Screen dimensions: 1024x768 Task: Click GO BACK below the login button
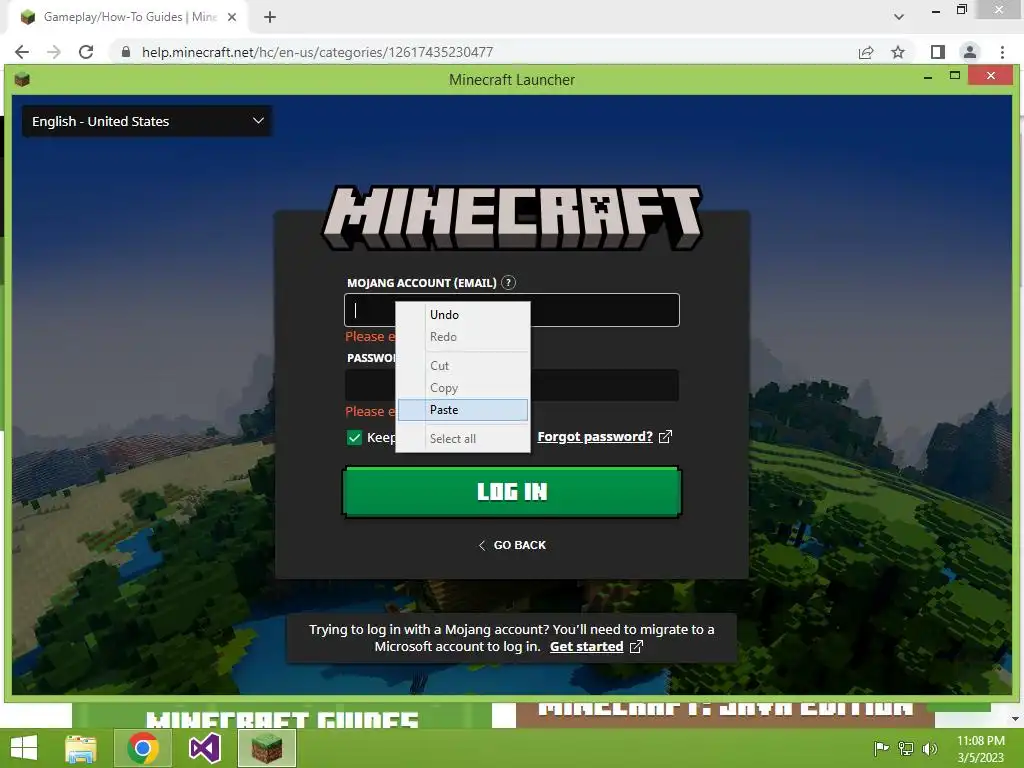pyautogui.click(x=512, y=545)
